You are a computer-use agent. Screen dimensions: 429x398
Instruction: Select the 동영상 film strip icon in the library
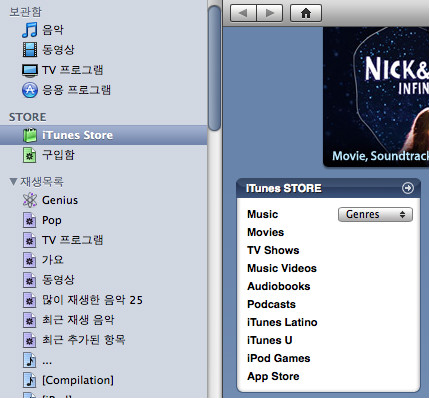30,50
